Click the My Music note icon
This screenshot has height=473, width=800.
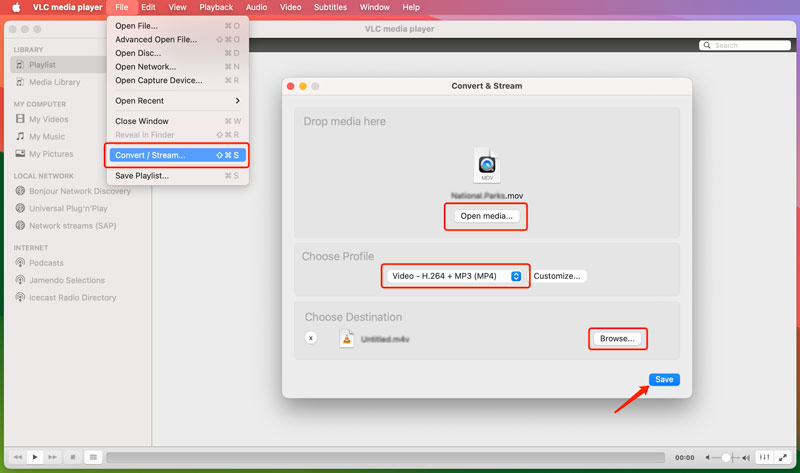click(x=20, y=136)
